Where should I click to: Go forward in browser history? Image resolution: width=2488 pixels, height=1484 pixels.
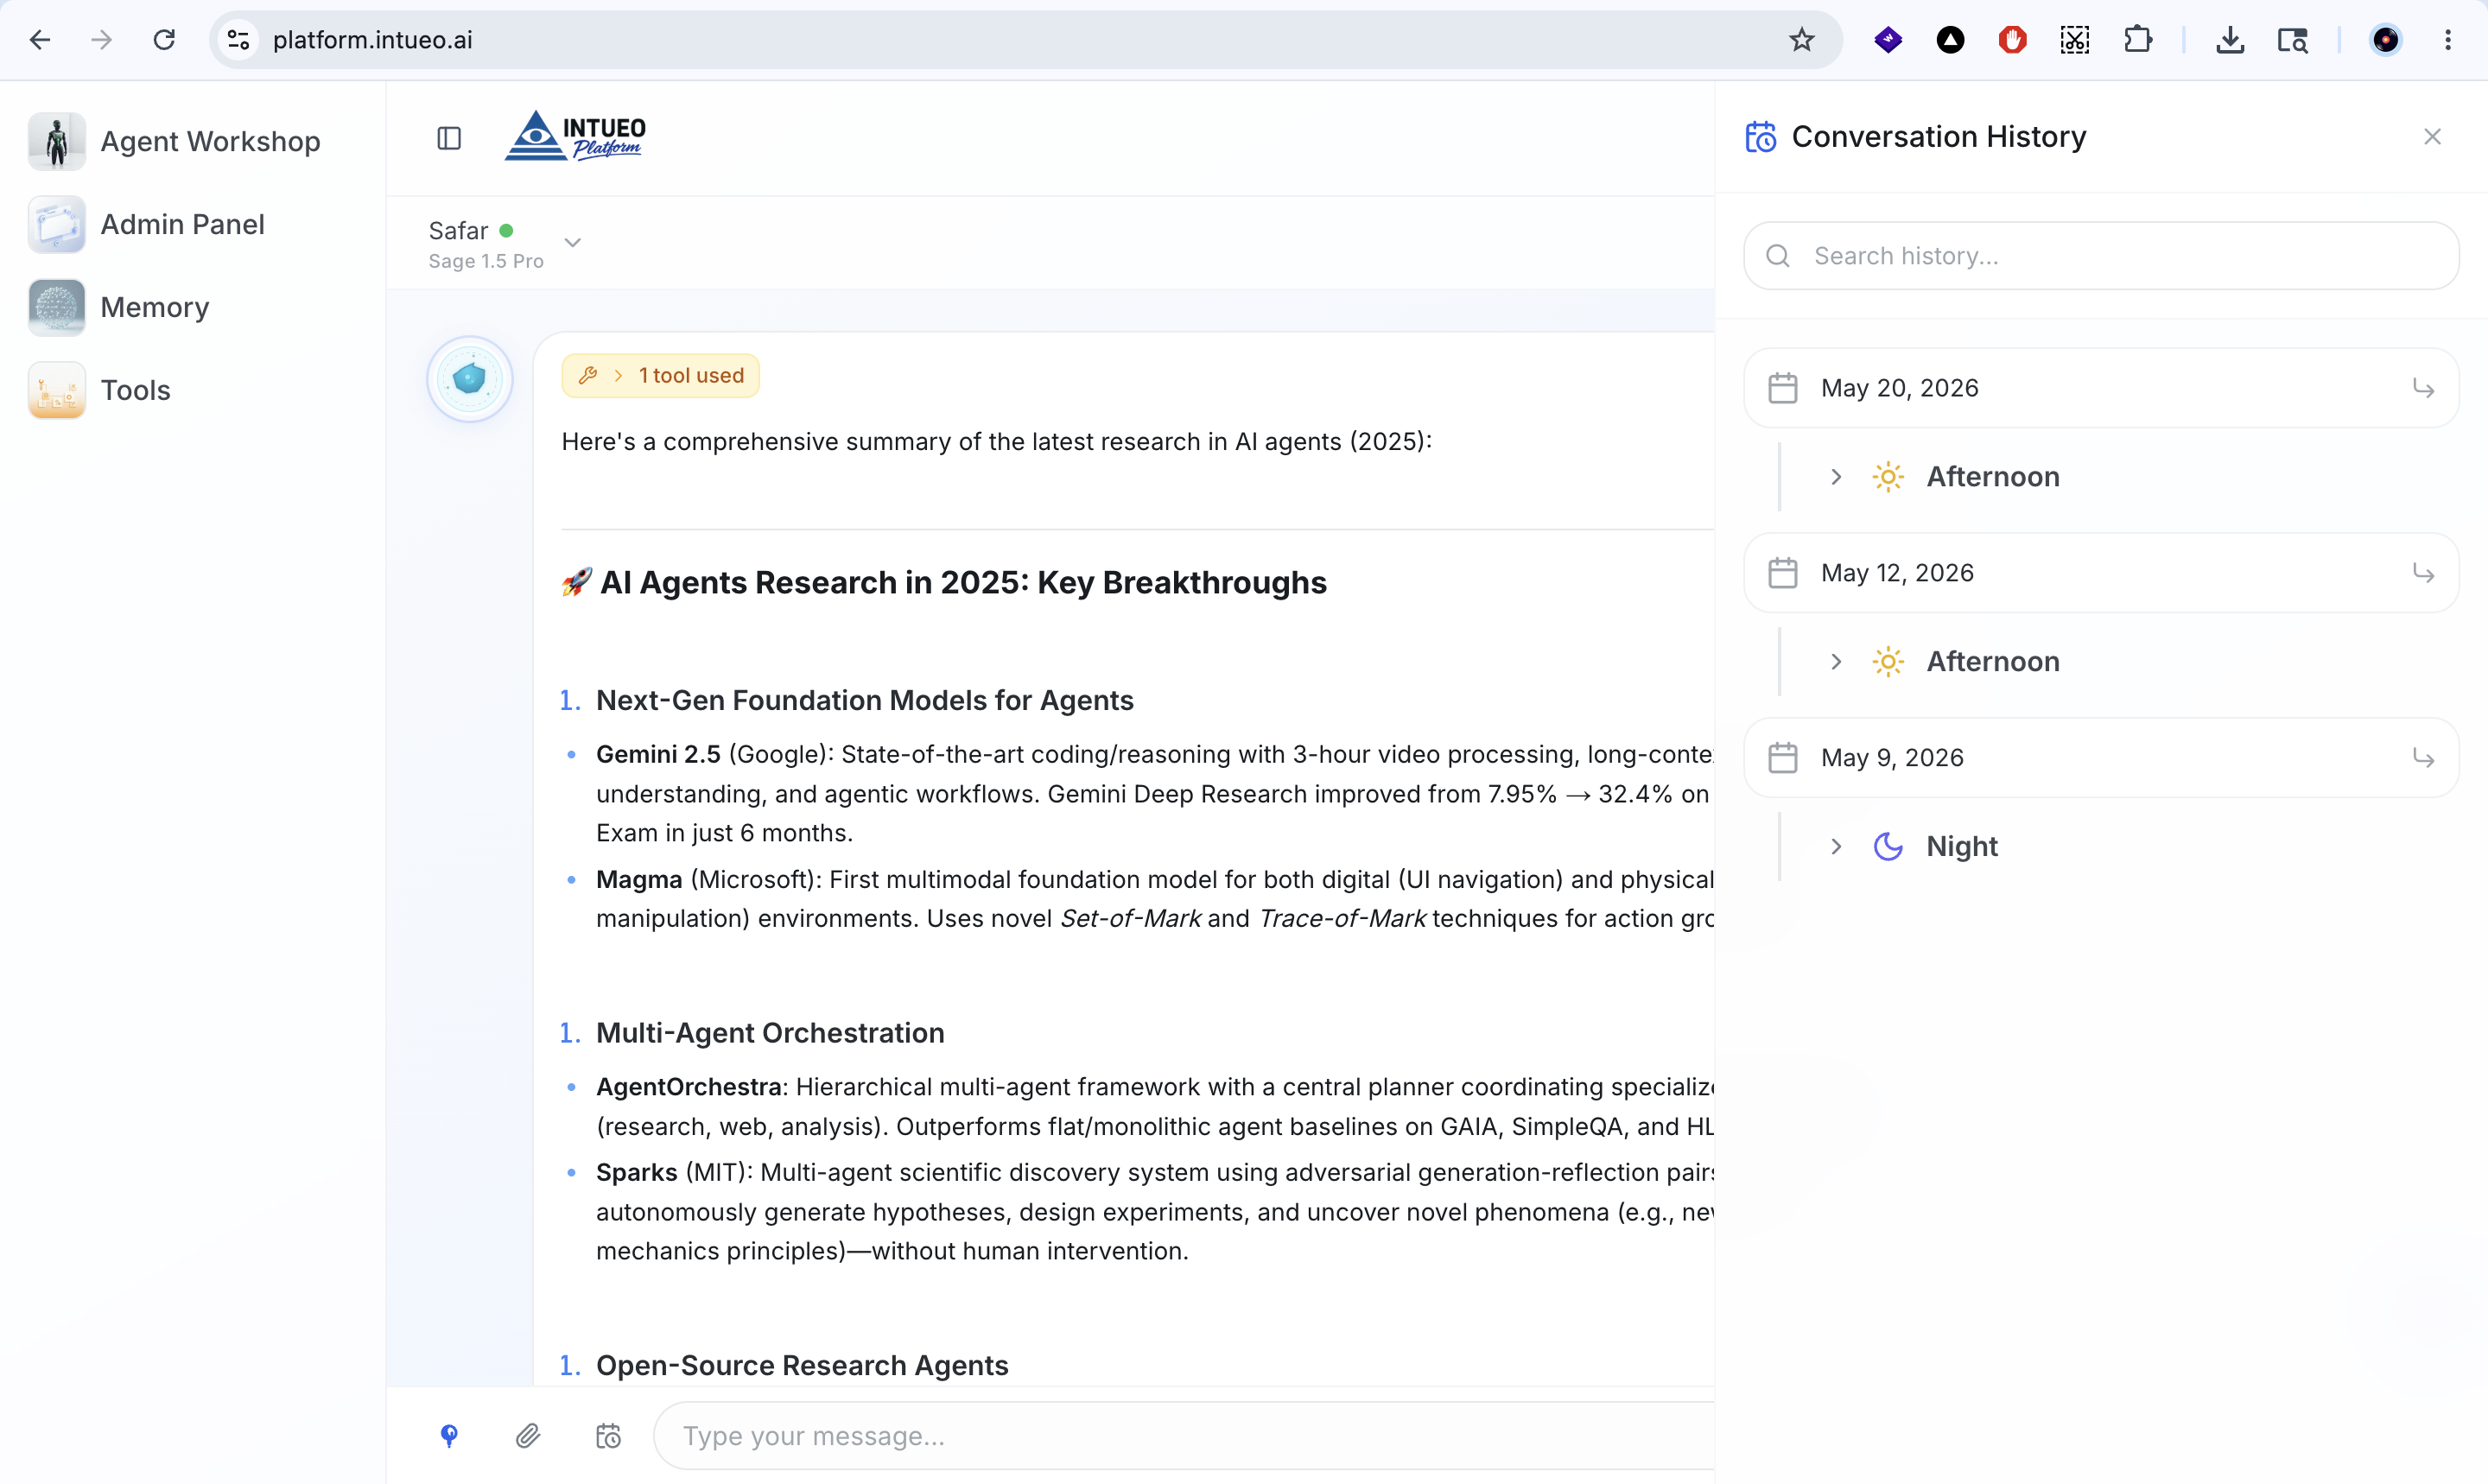click(101, 40)
